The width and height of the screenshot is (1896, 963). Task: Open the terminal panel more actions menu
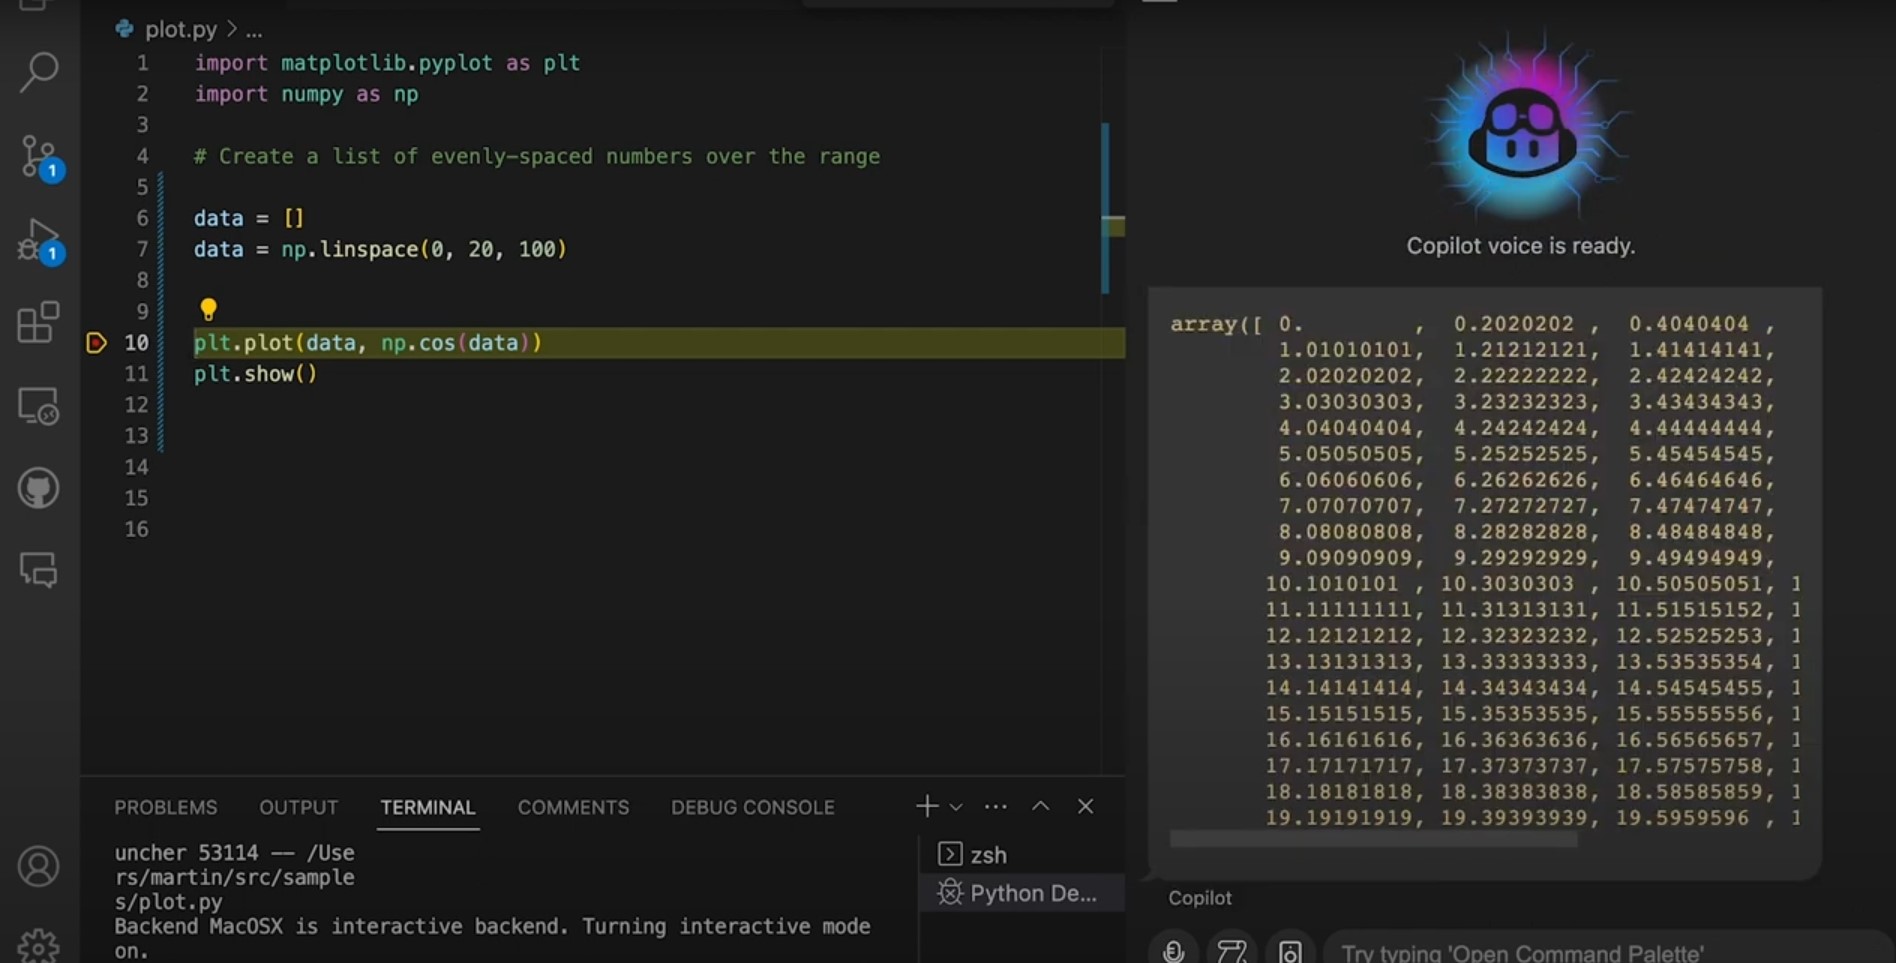[996, 807]
